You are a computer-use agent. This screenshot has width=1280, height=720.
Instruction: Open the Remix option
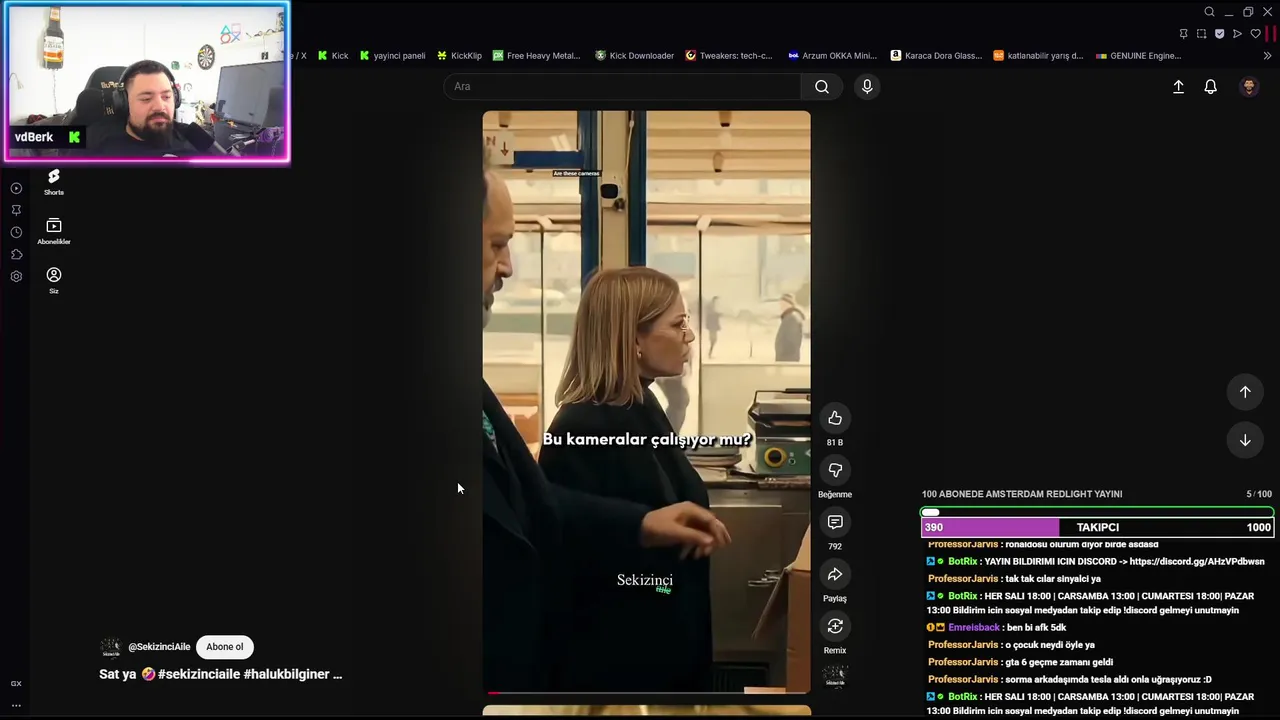(835, 626)
